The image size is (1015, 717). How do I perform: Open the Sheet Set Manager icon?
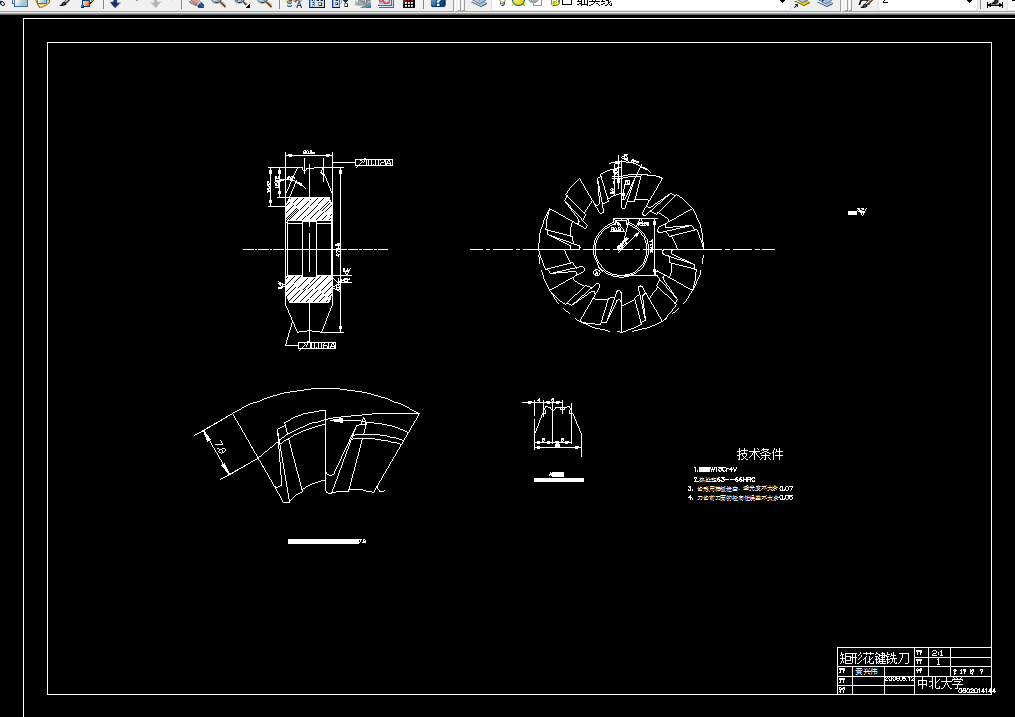362,3
